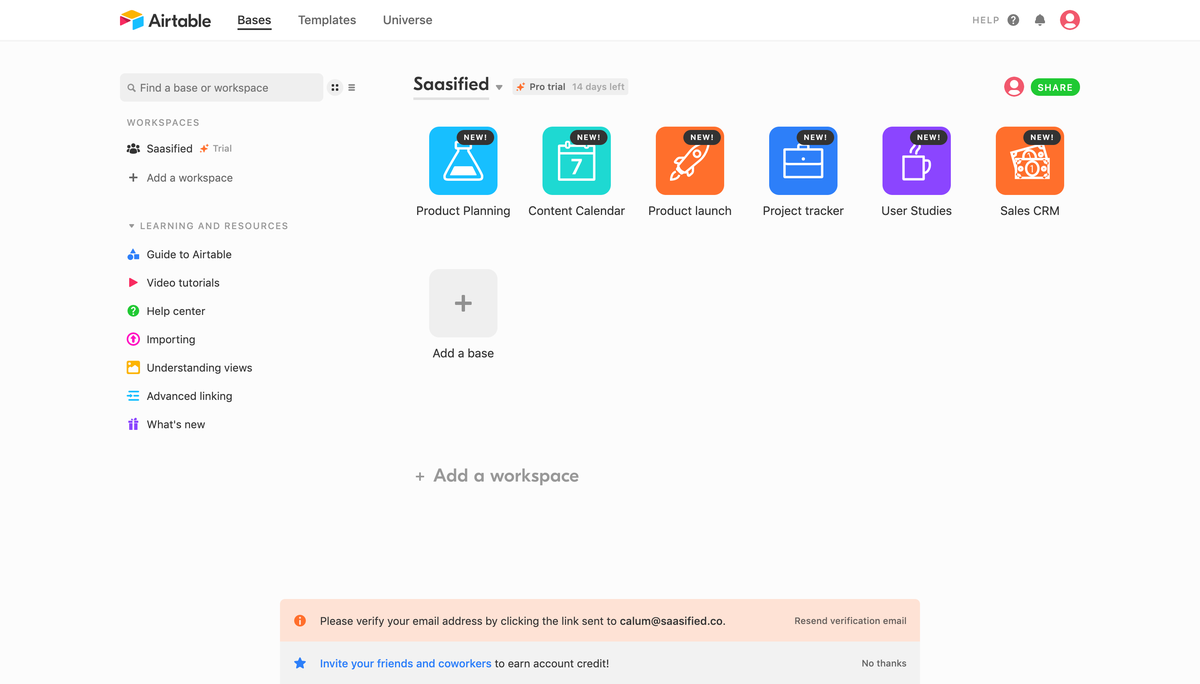This screenshot has height=684, width=1200.
Task: Open Invite your friends and coworkers link
Action: click(x=405, y=663)
